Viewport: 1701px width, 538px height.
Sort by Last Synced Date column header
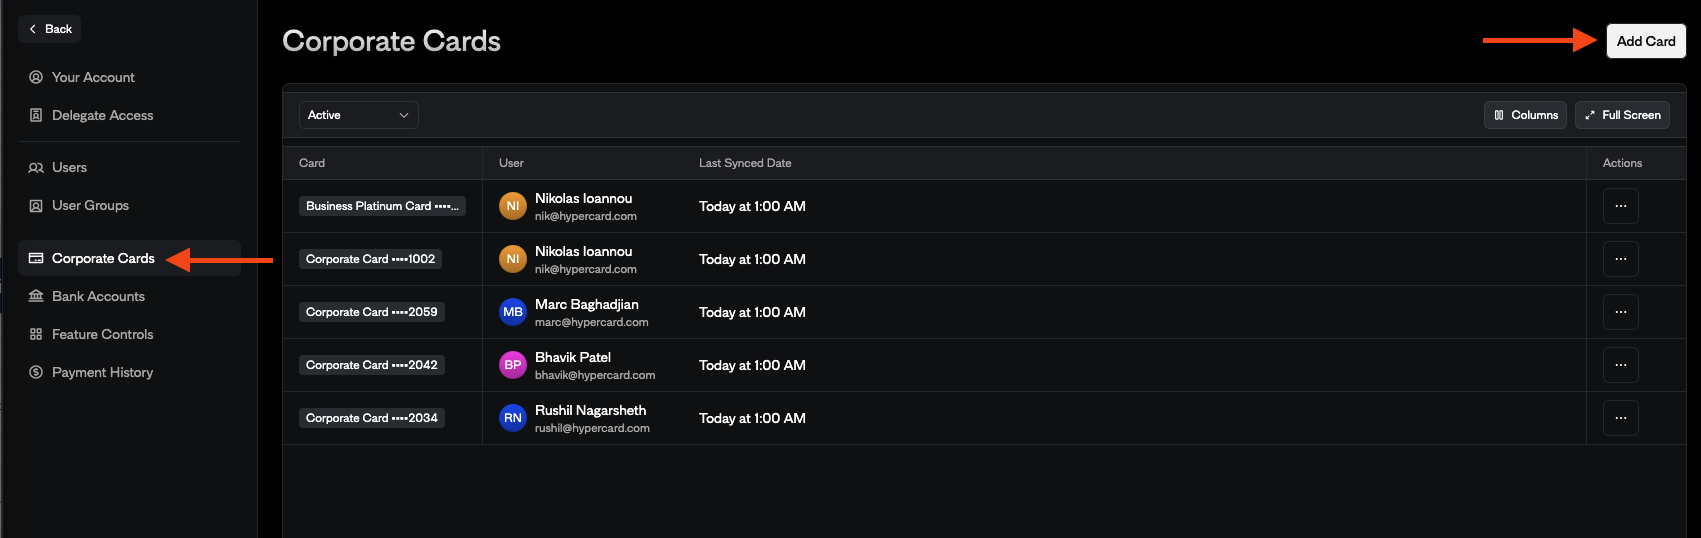(x=745, y=163)
